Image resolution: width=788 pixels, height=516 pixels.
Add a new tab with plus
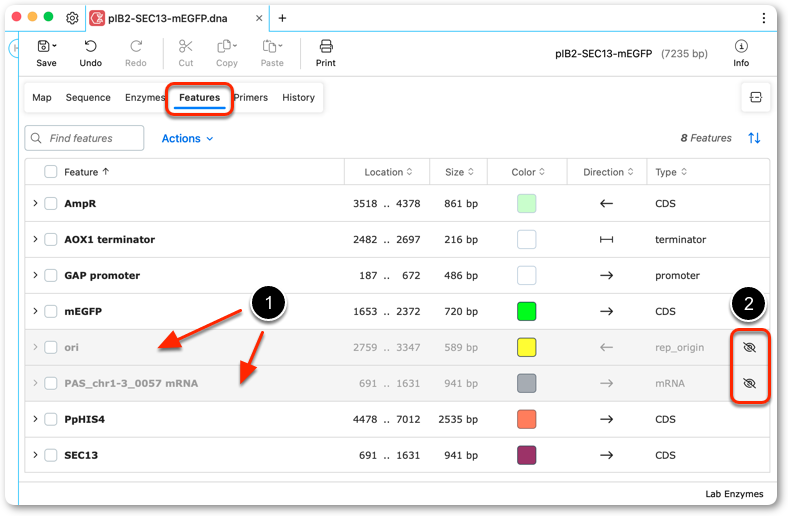tap(282, 19)
